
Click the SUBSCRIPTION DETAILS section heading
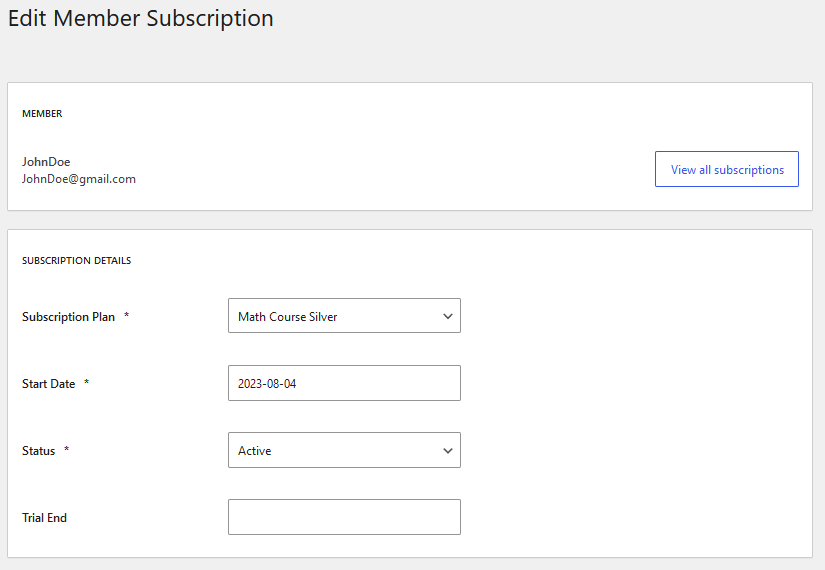click(76, 261)
